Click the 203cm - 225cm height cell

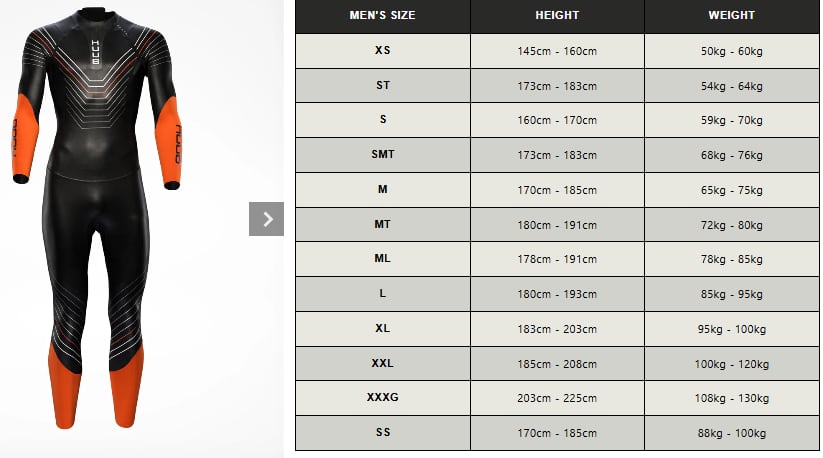click(x=557, y=398)
